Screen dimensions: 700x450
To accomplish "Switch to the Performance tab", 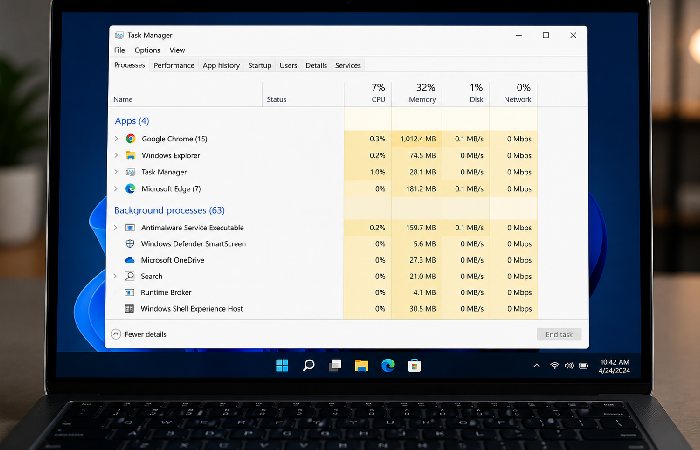I will click(174, 65).
